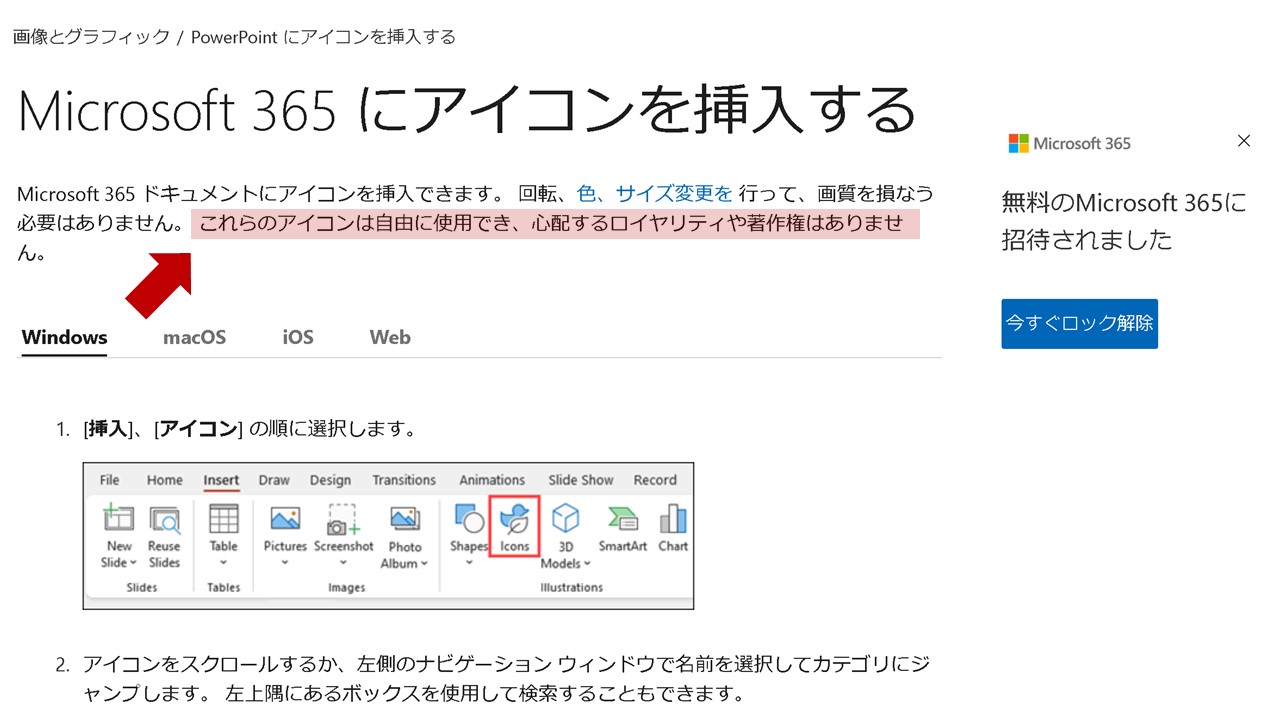The width and height of the screenshot is (1280, 720).
Task: Click the 3D Models icon
Action: (566, 533)
